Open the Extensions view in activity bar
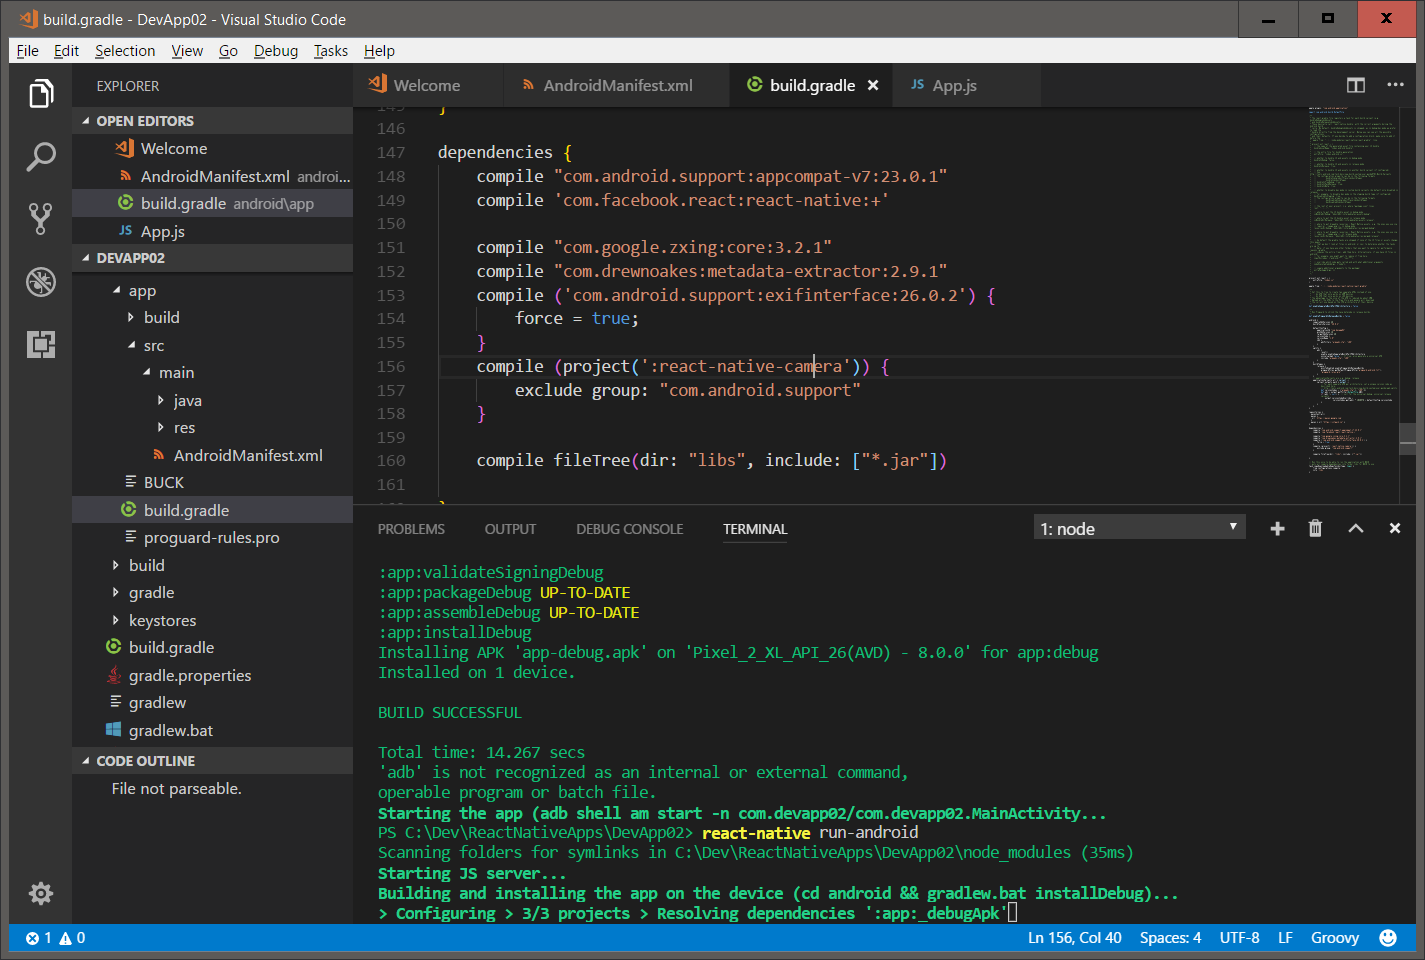This screenshot has width=1425, height=960. 41,344
